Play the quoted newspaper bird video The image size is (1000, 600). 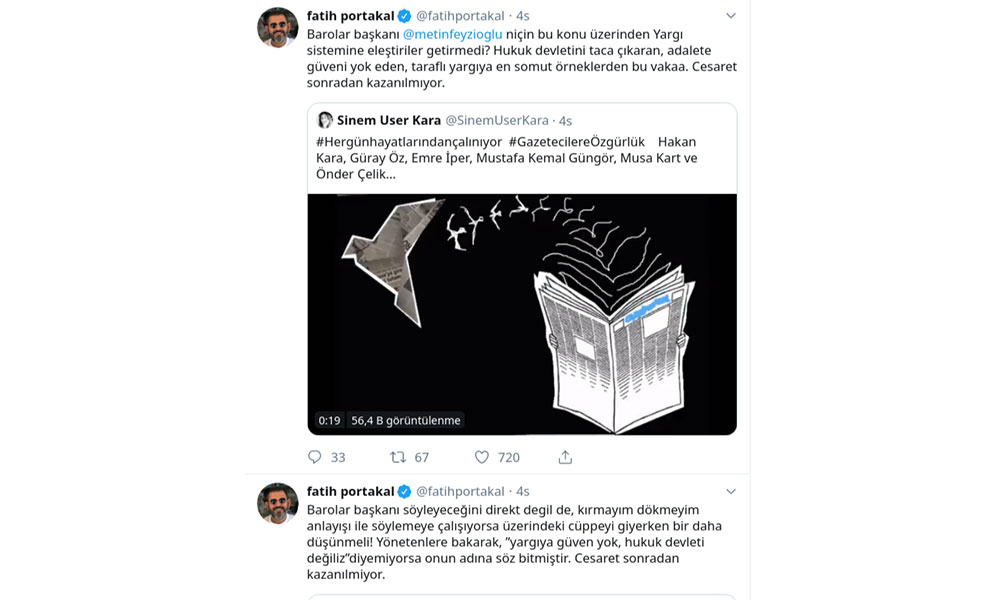[522, 314]
